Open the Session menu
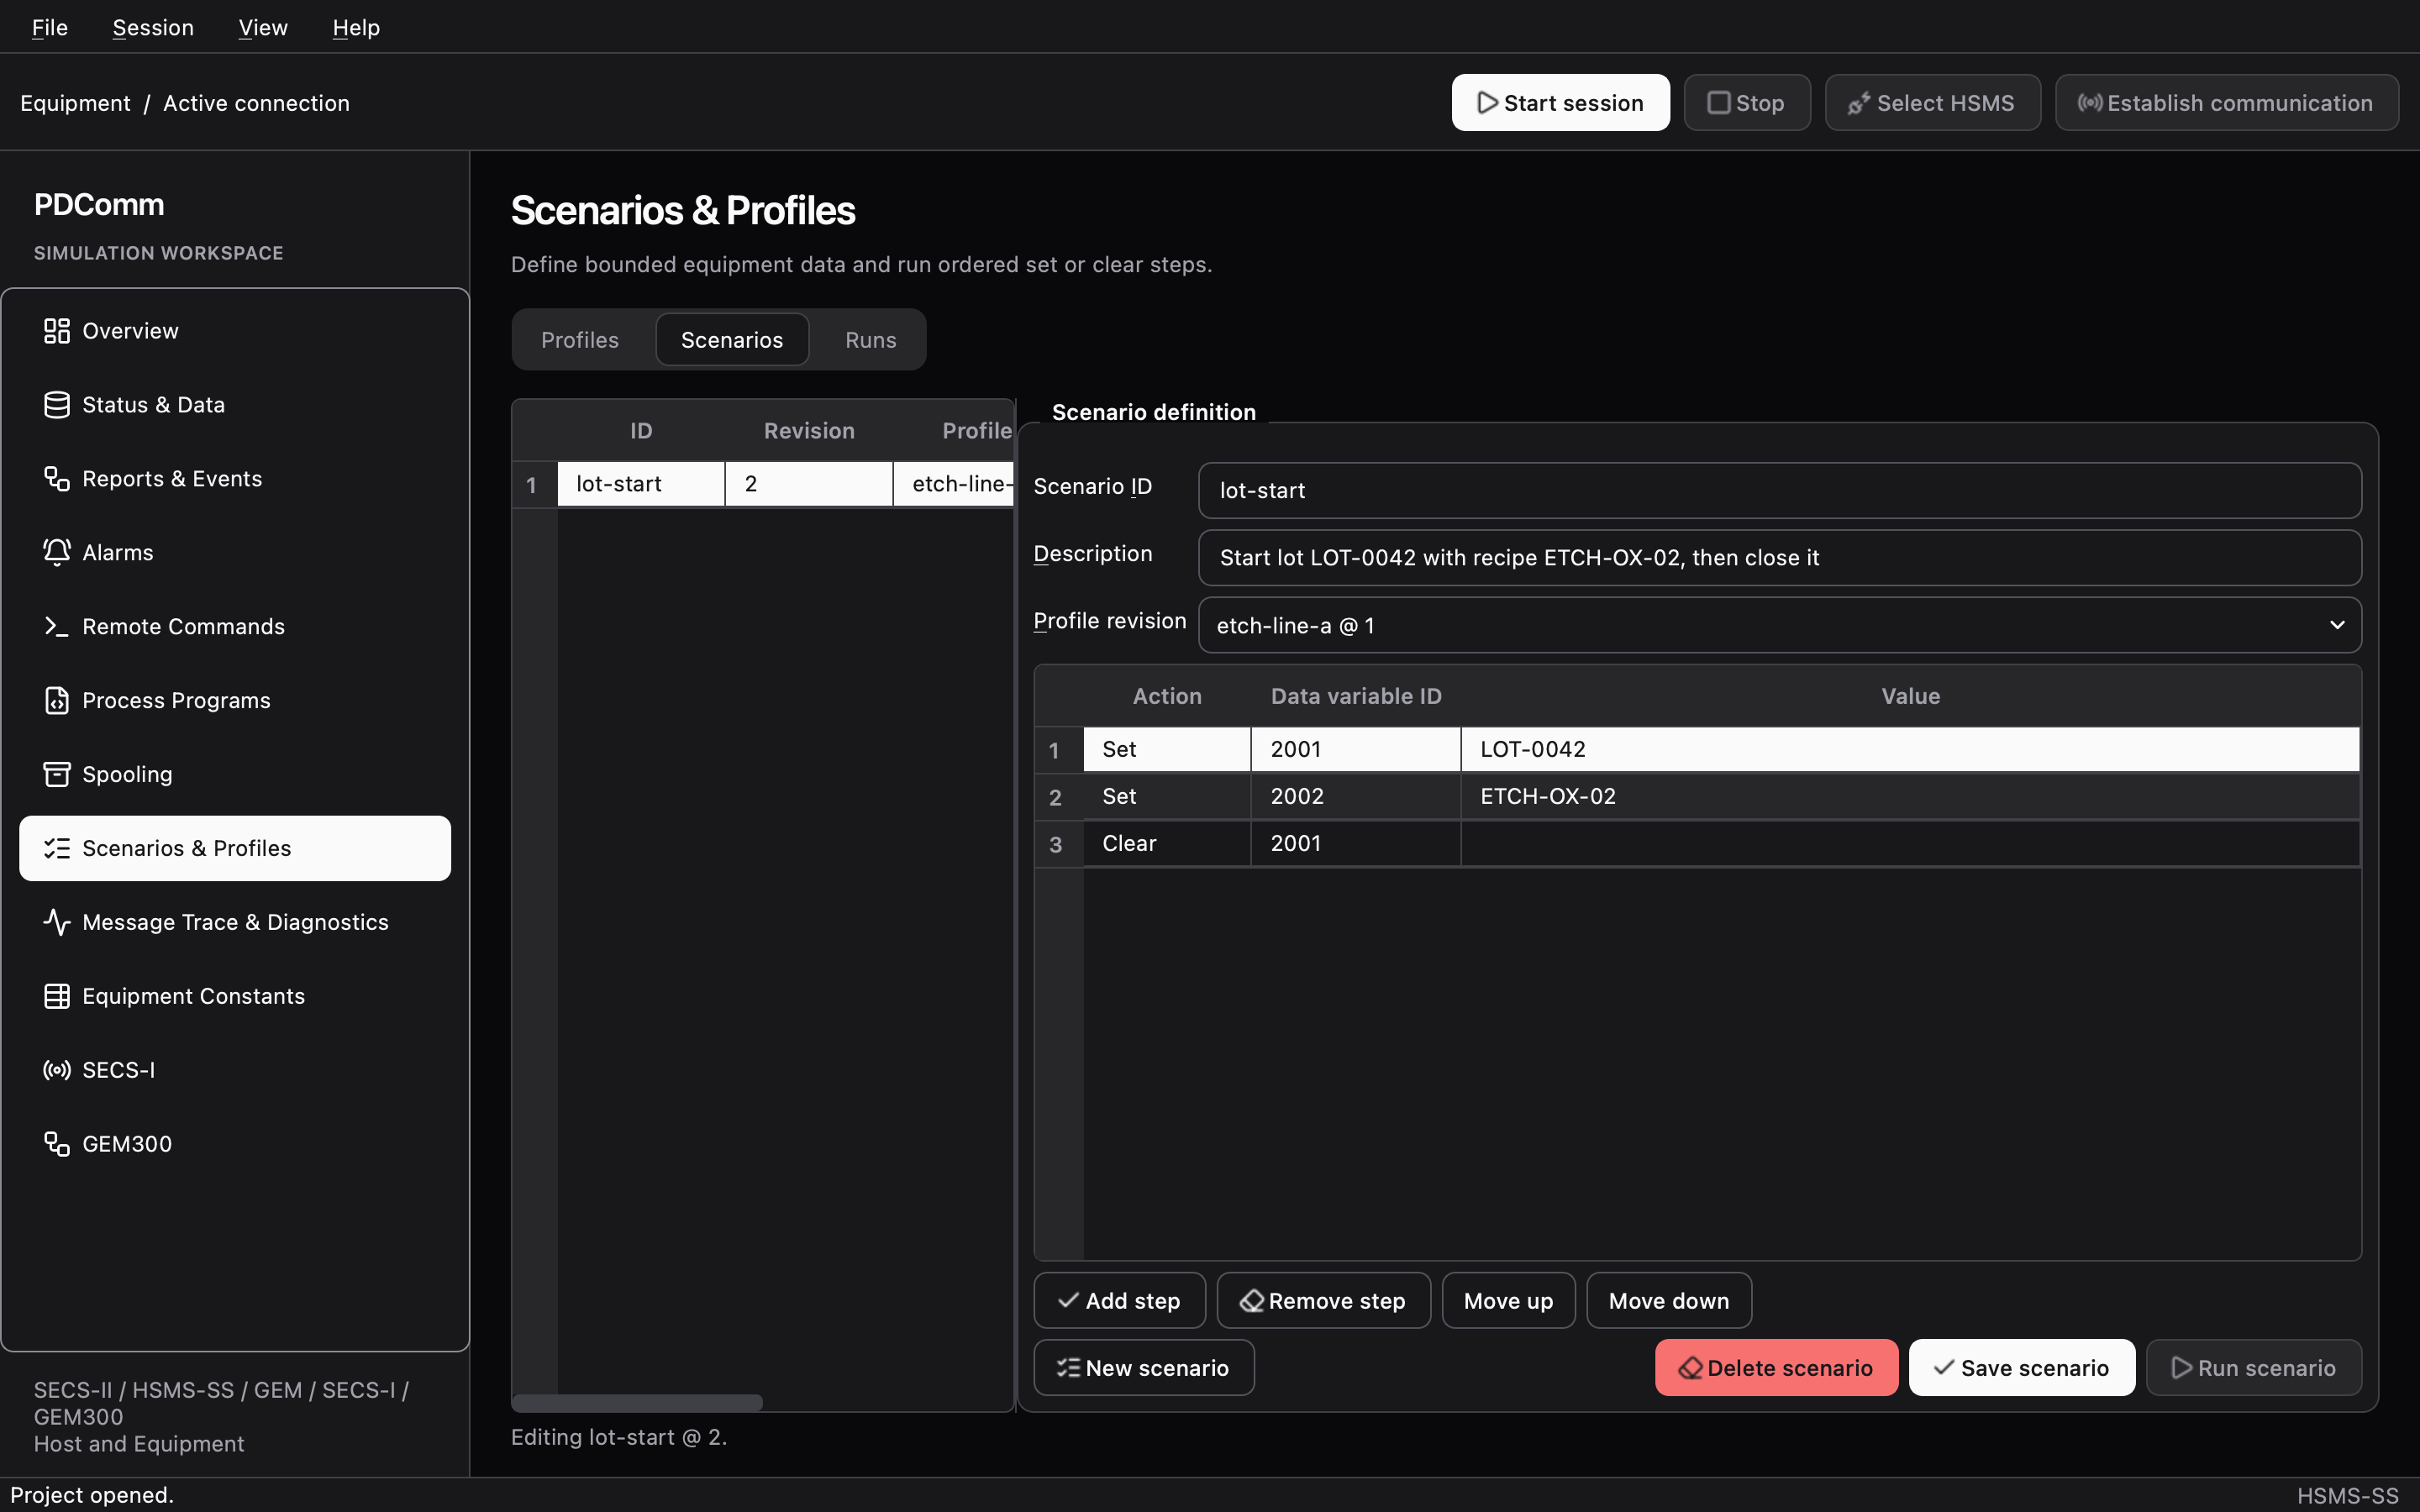Screen dimensions: 2420x1512 click(x=153, y=27)
